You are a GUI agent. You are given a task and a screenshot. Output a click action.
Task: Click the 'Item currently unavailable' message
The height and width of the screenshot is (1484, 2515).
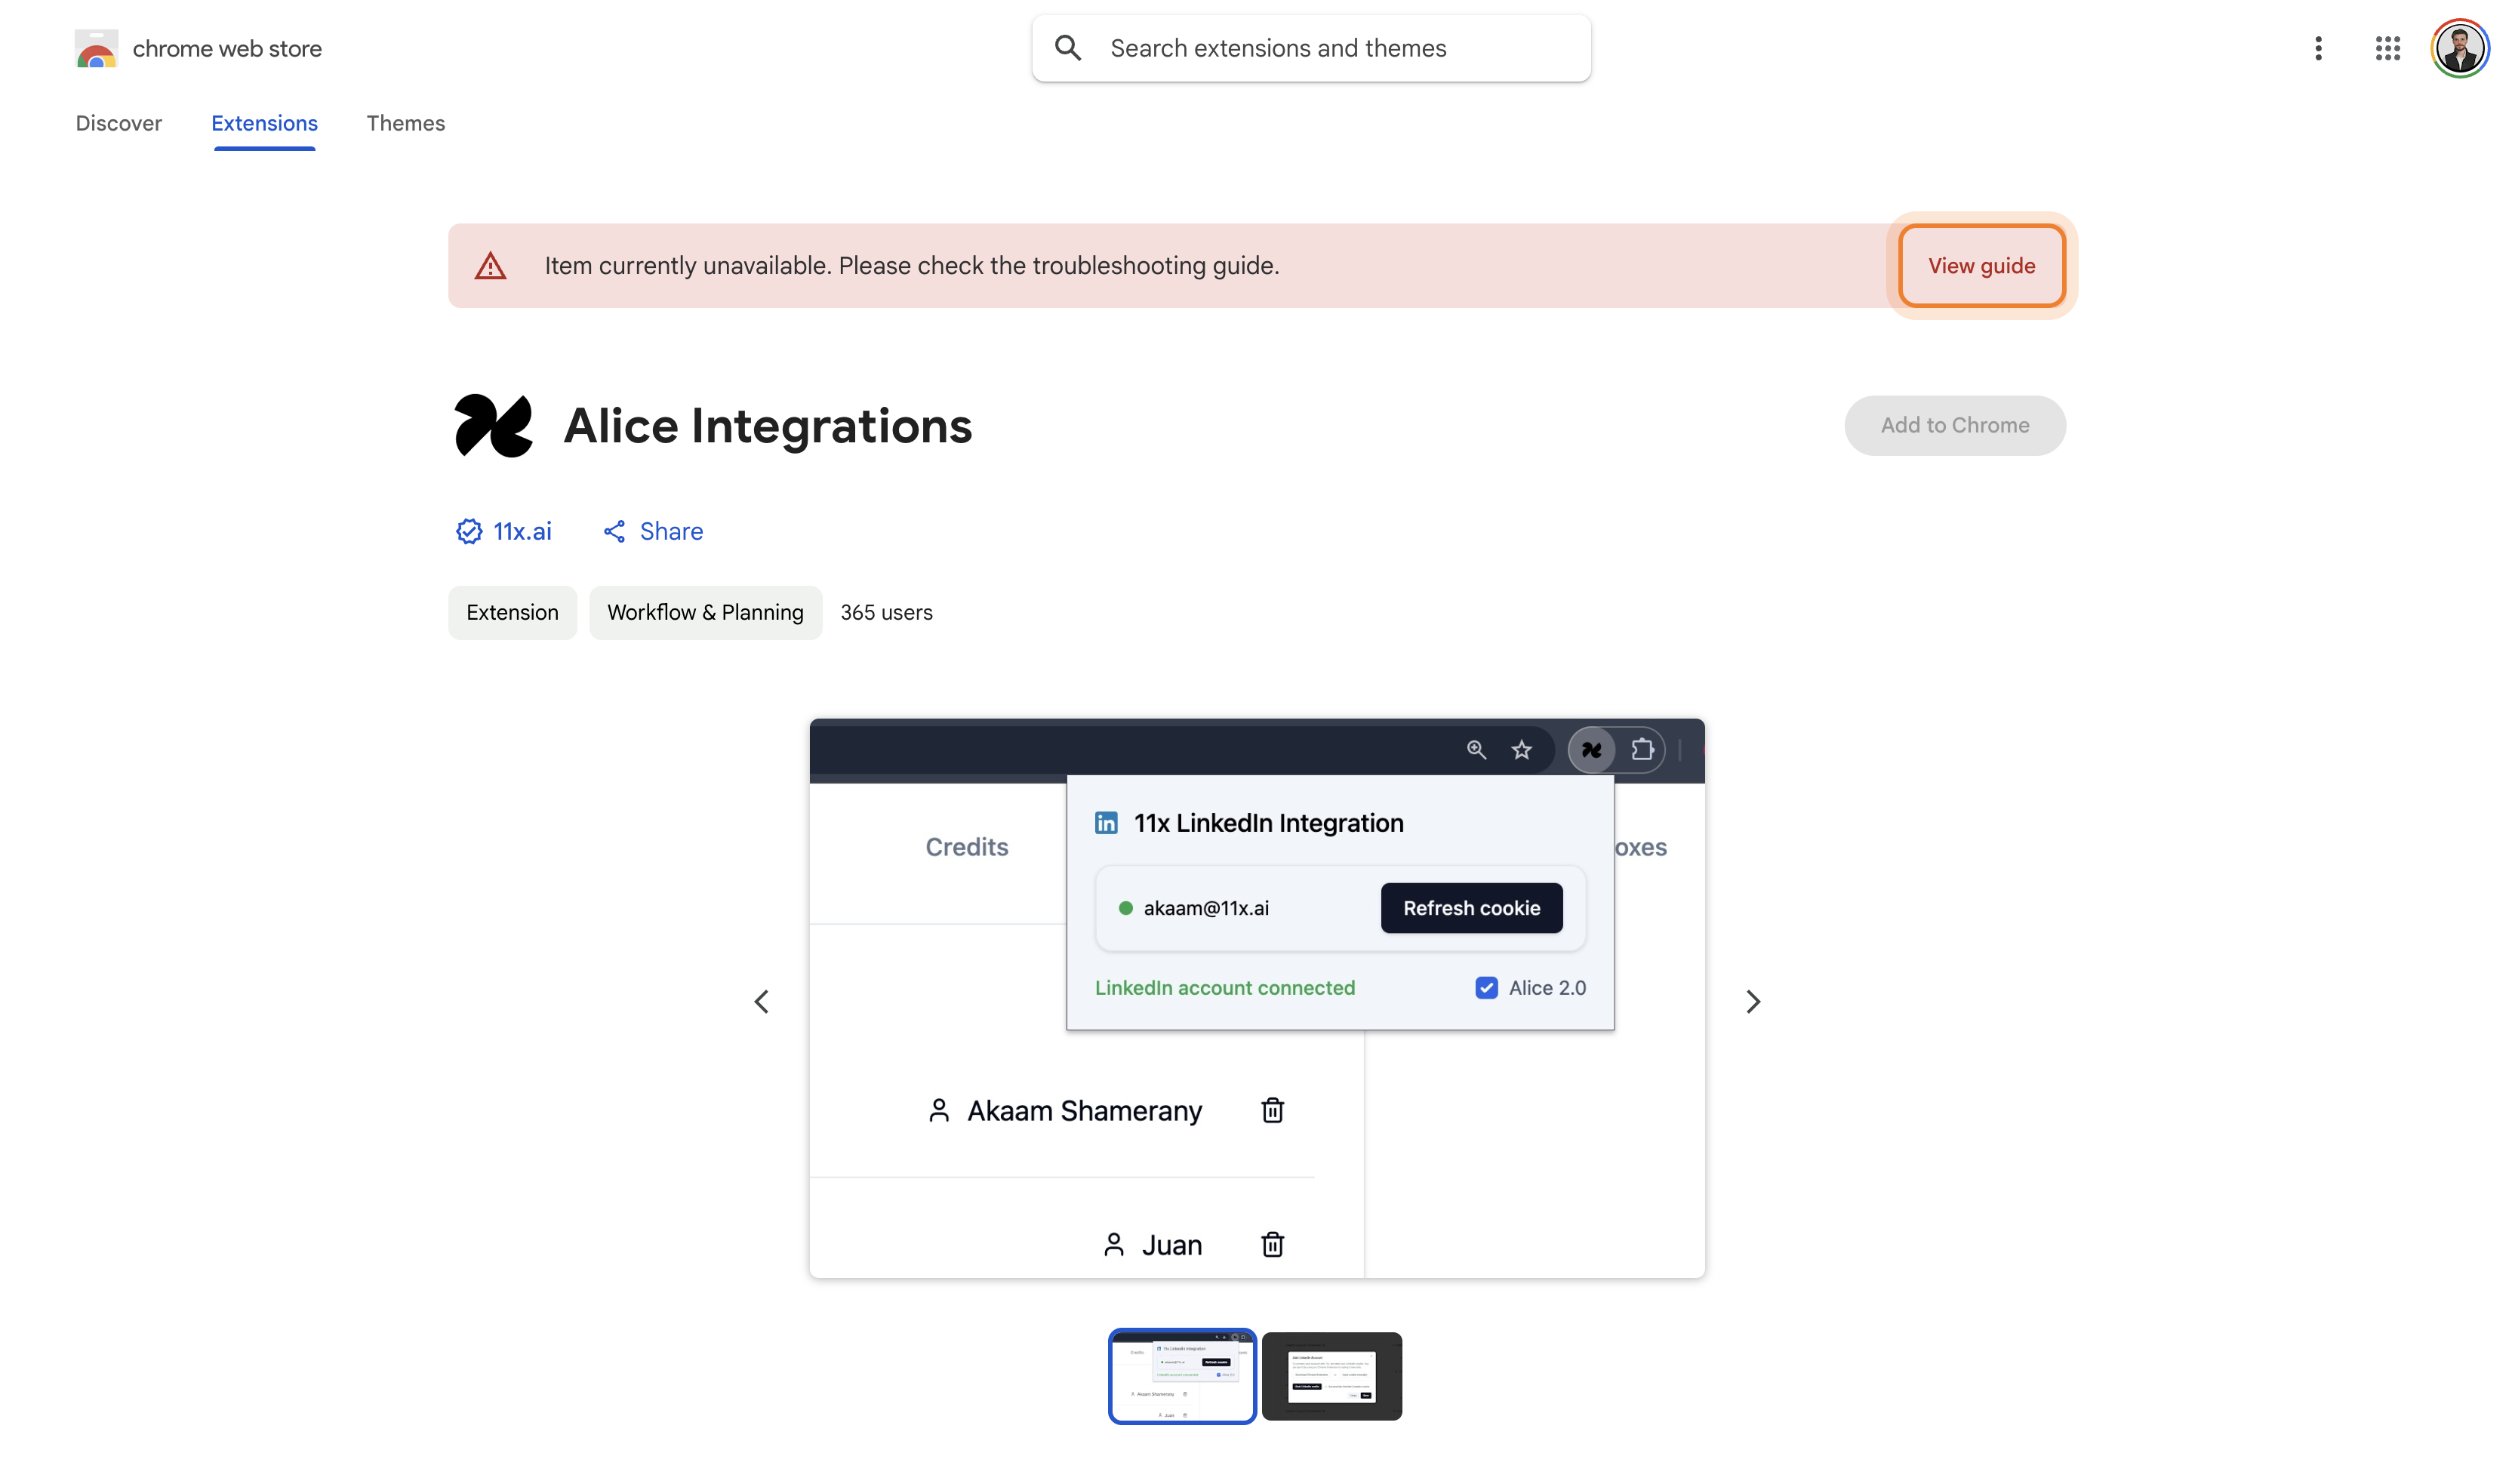tap(911, 266)
